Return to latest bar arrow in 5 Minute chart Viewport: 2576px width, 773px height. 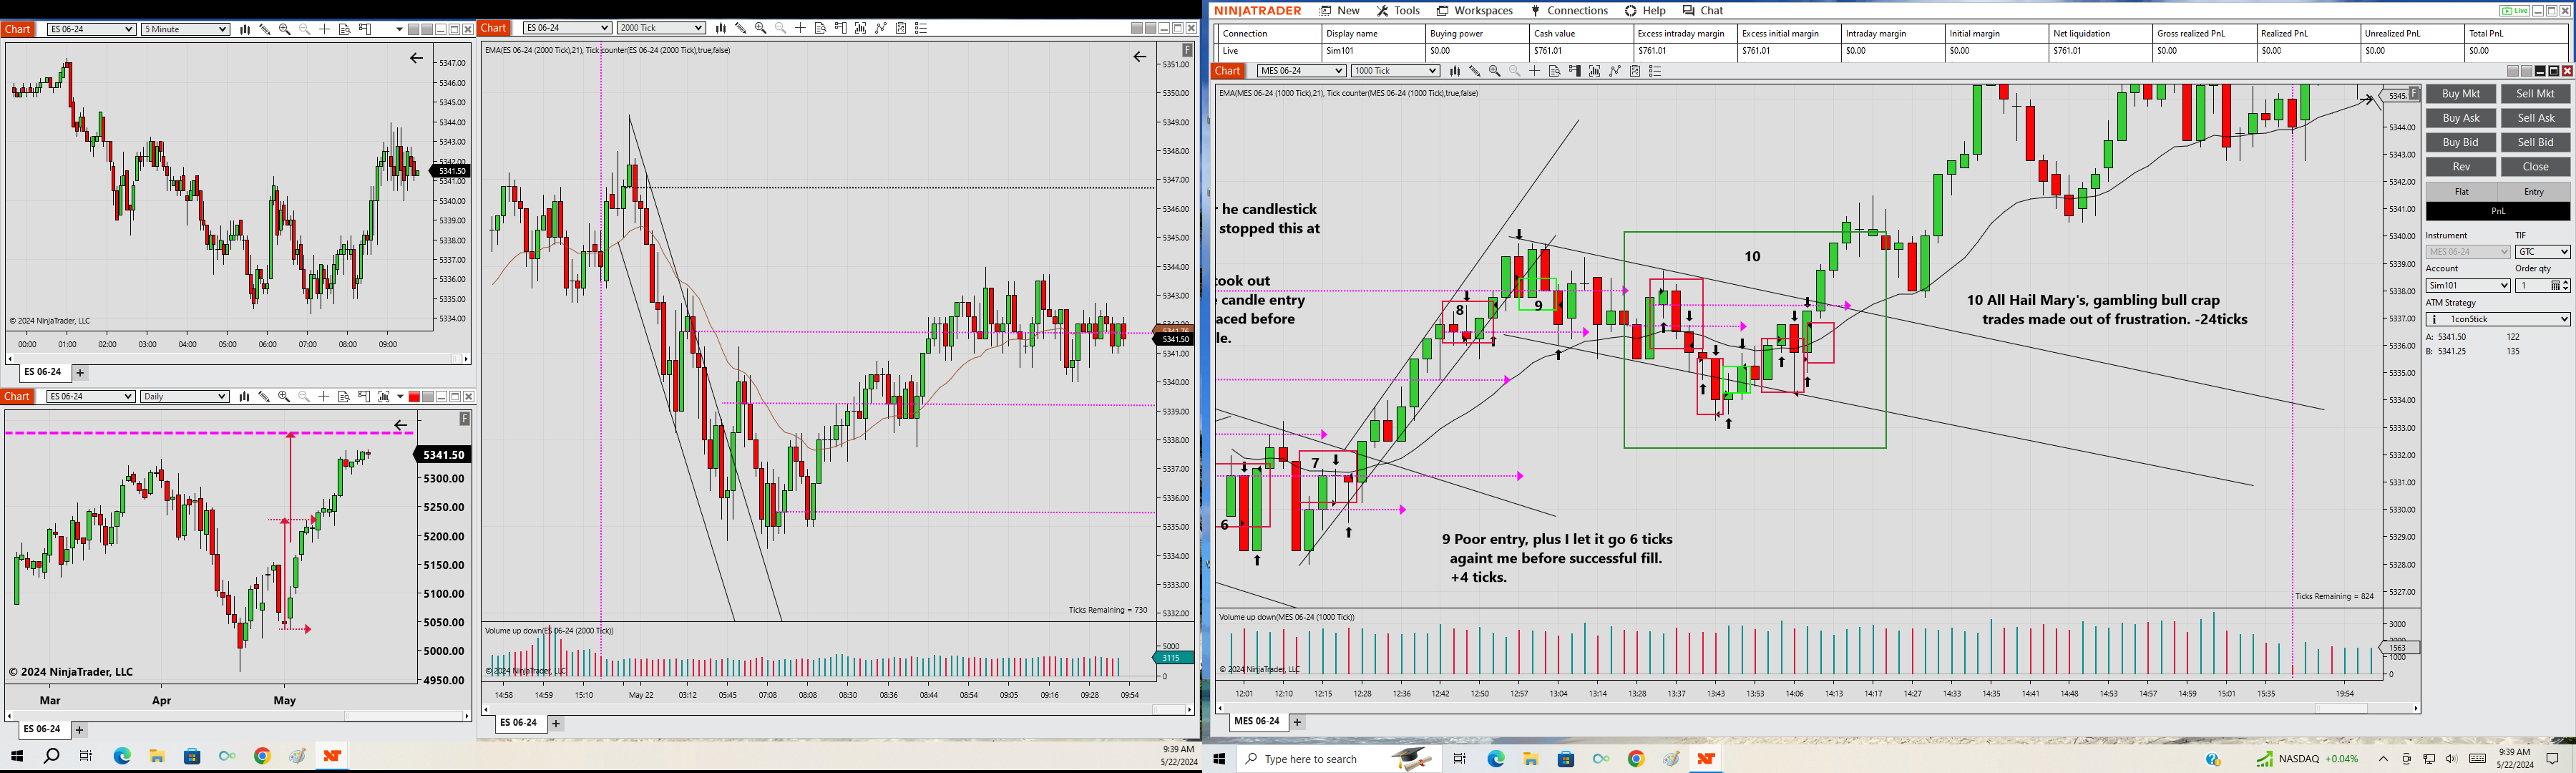416,58
